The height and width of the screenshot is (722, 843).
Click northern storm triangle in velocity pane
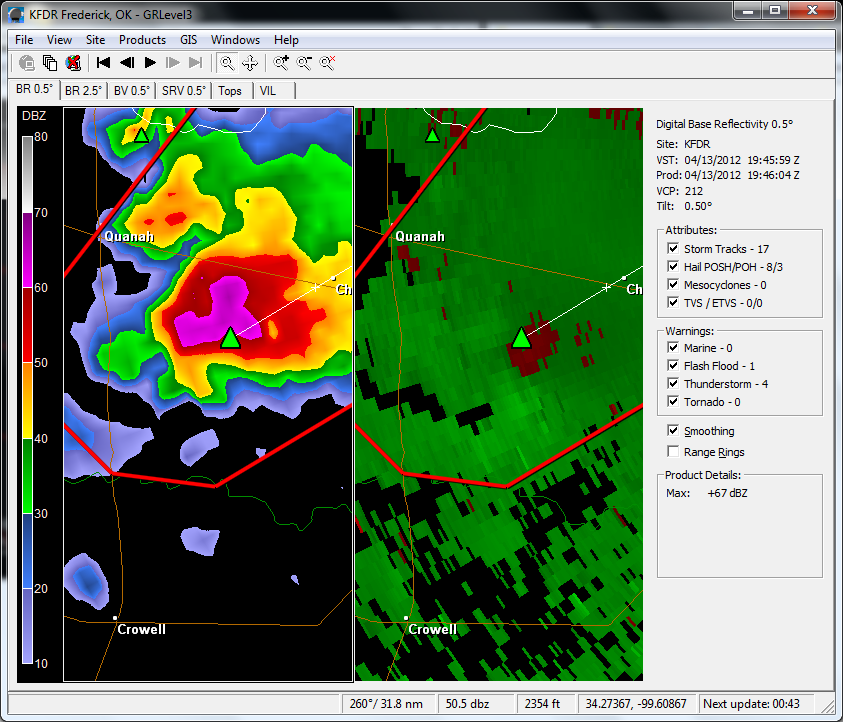(x=432, y=135)
